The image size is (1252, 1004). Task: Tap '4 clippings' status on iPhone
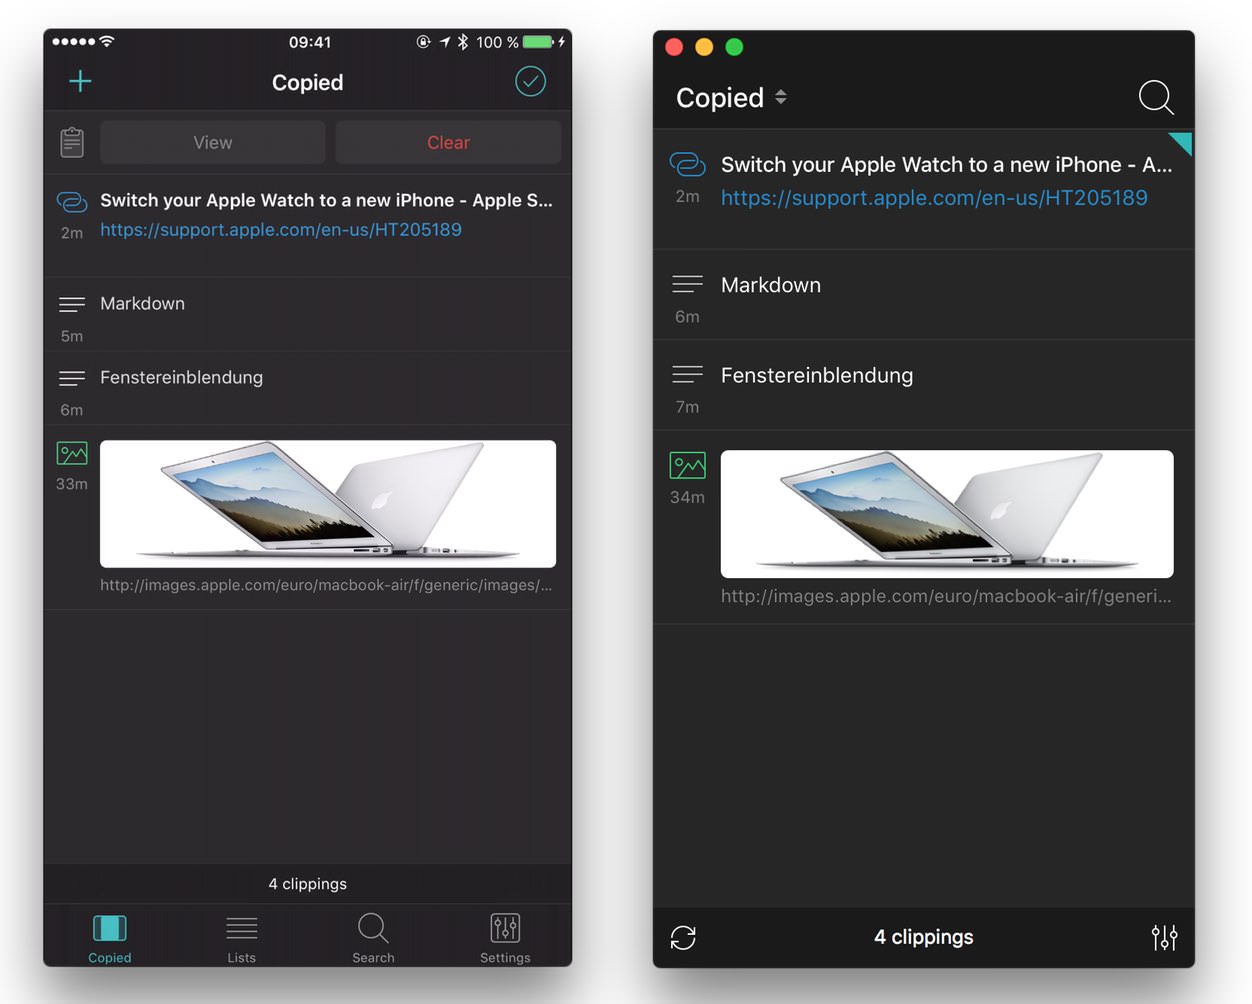pos(308,884)
